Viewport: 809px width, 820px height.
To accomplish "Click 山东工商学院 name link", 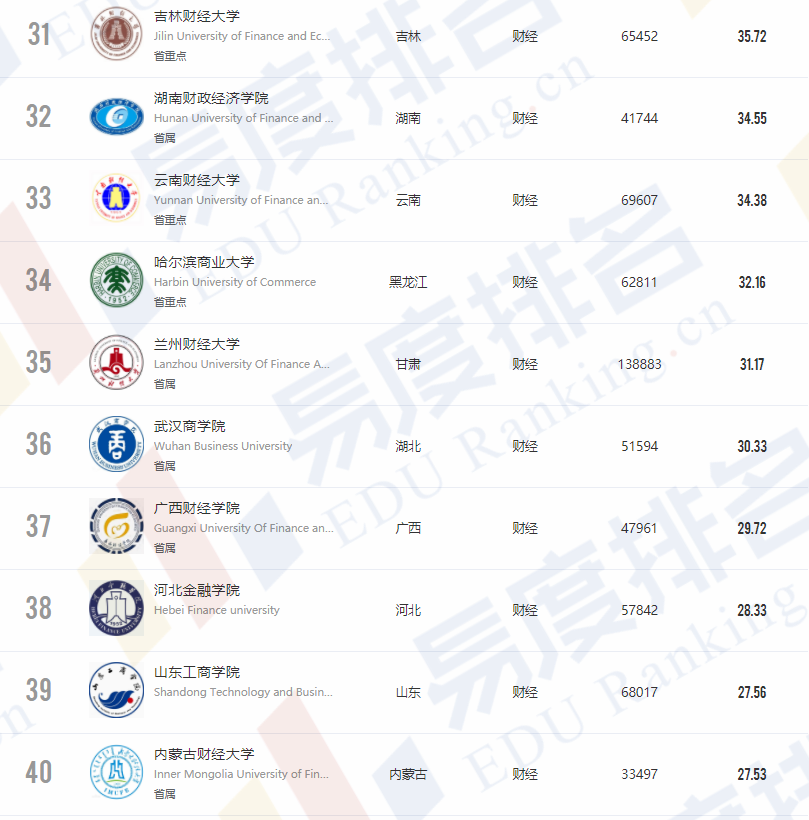I will [197, 673].
